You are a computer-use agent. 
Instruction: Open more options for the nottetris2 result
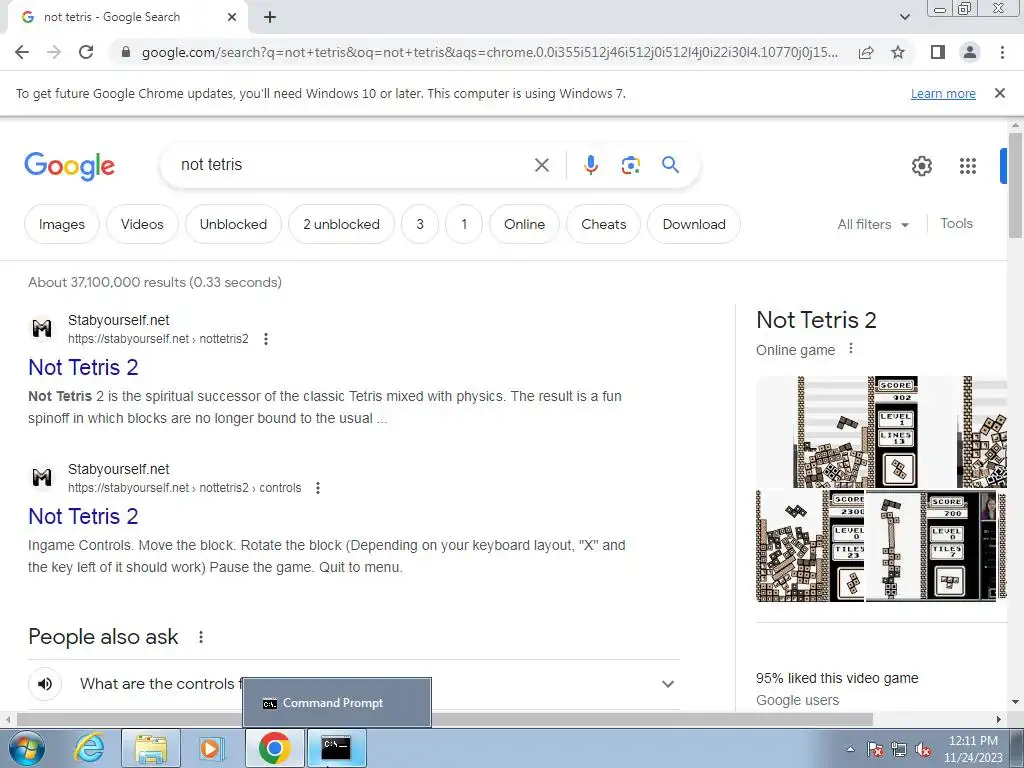click(x=266, y=339)
